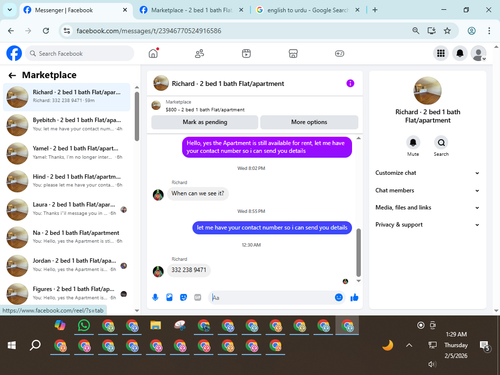Click the Search Facebook field
This screenshot has height=375, width=500.
[80, 53]
